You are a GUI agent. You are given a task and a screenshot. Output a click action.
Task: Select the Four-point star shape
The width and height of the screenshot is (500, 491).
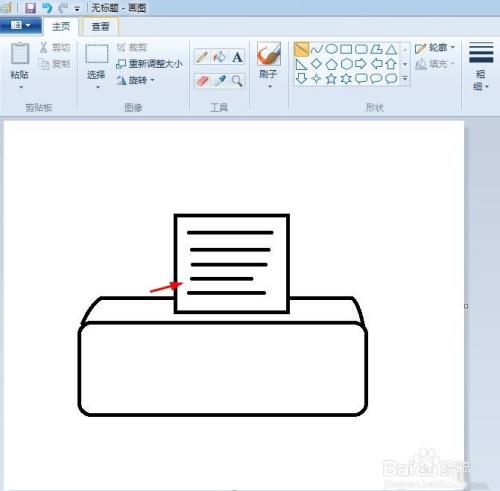pyautogui.click(x=316, y=79)
